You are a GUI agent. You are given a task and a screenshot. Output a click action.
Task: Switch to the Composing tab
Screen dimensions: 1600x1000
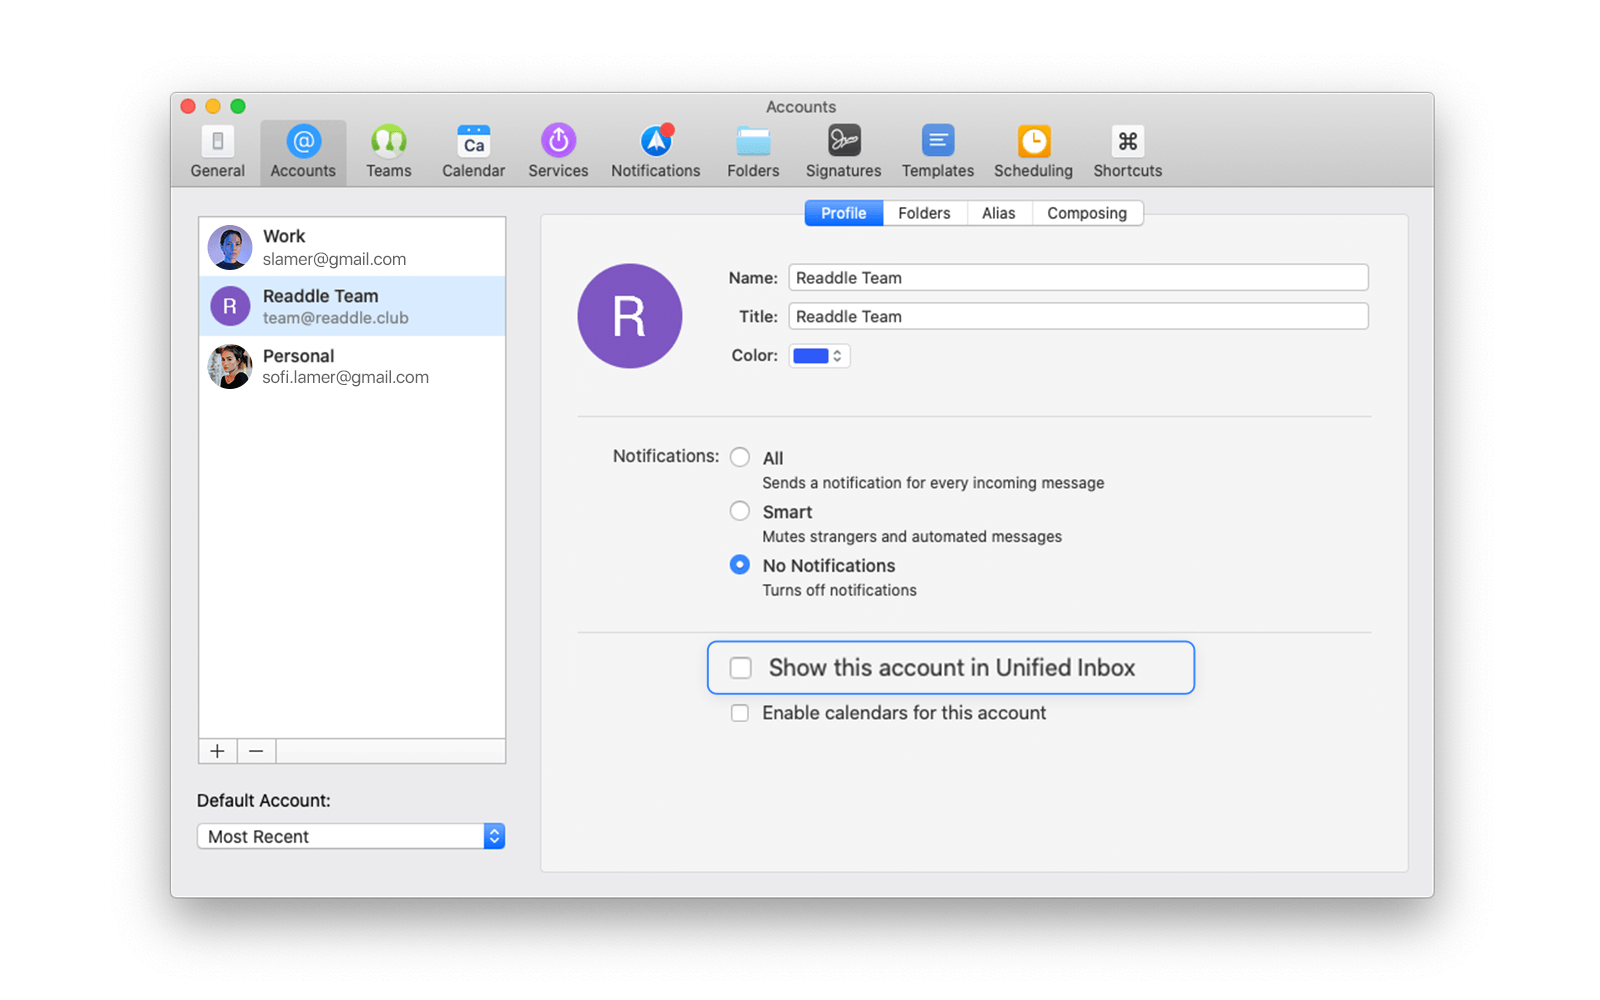pos(1086,213)
